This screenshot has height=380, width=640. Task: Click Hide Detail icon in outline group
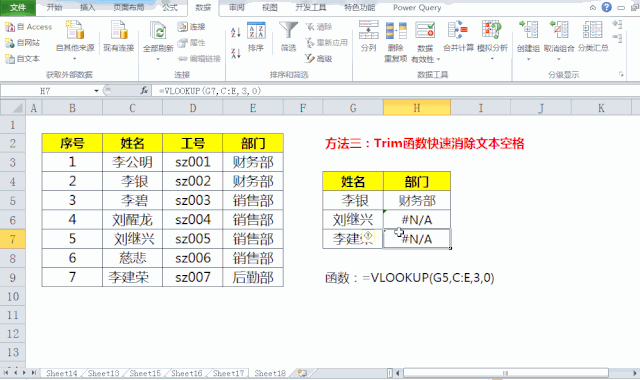(617, 39)
